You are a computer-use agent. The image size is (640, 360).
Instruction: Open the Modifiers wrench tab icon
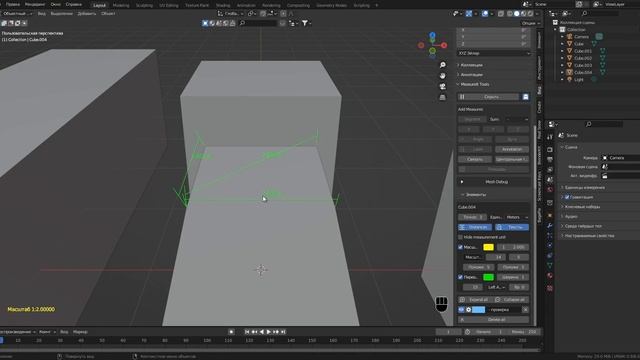pyautogui.click(x=550, y=225)
